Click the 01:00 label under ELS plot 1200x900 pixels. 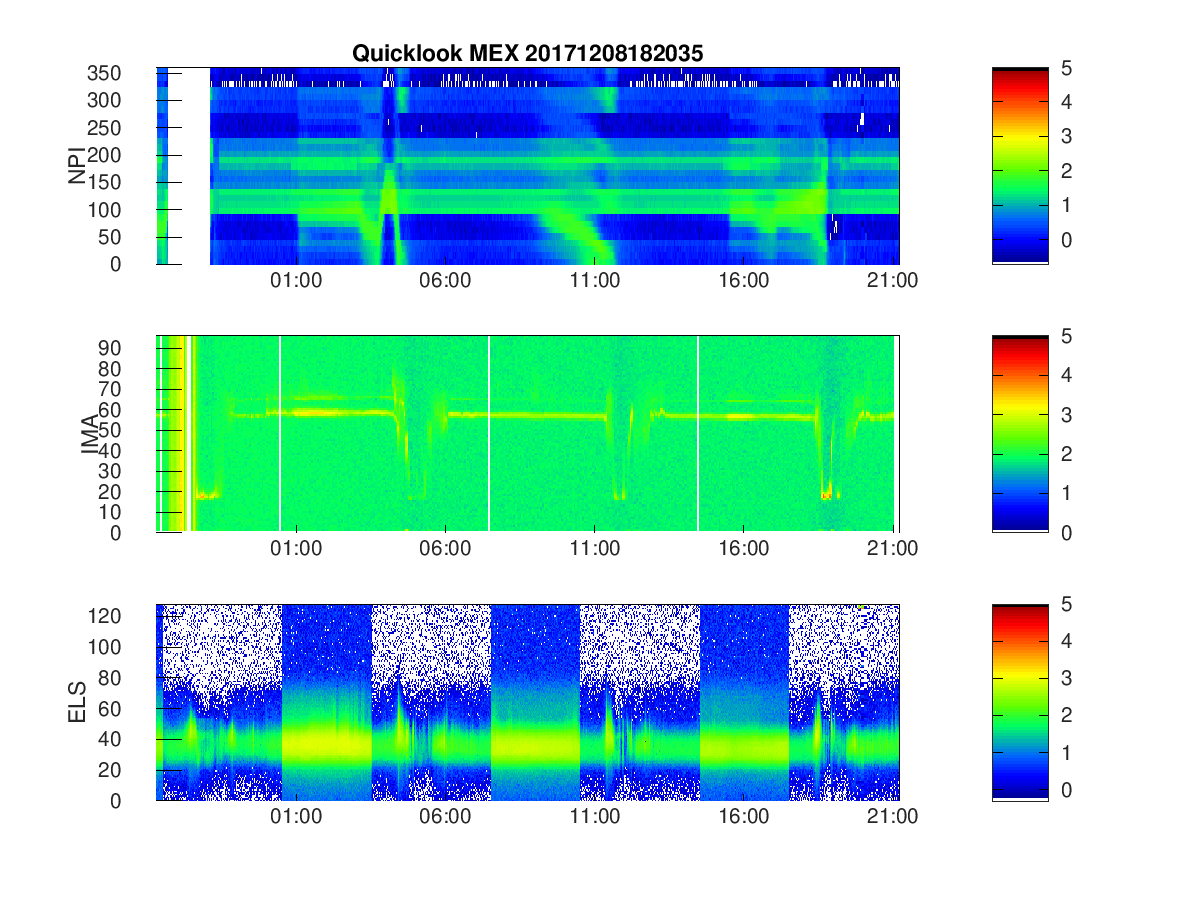tap(297, 817)
